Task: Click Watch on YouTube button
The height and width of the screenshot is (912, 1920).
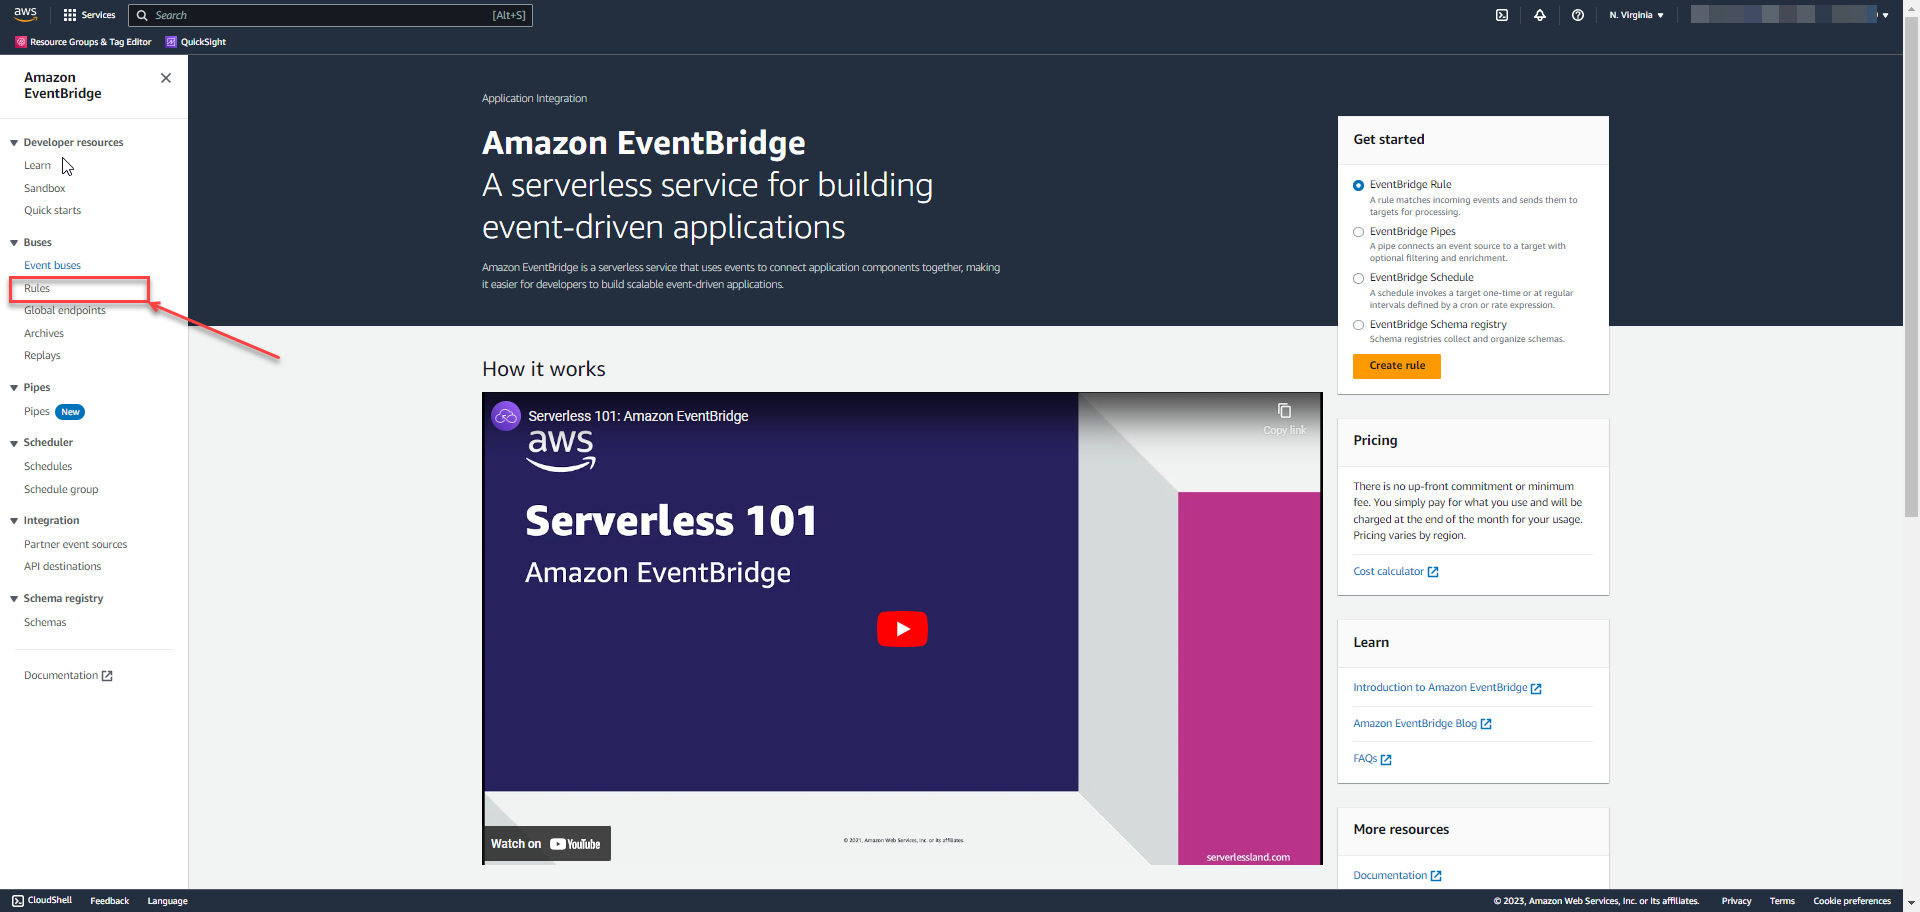Action: click(x=546, y=844)
